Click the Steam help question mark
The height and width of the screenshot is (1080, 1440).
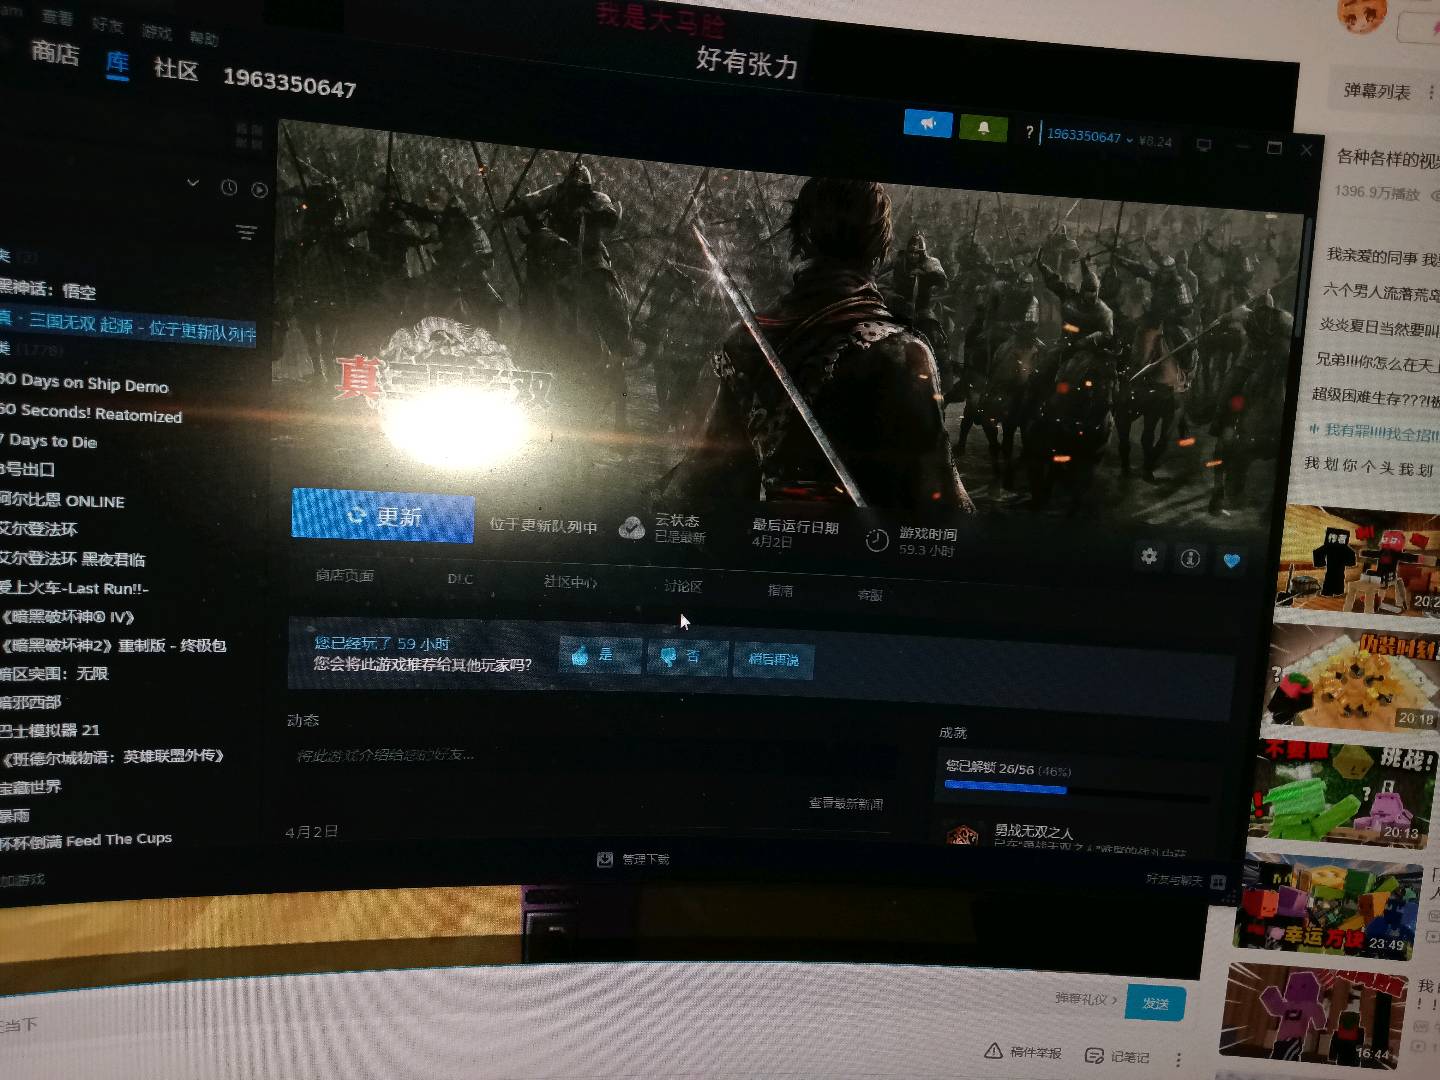tap(1029, 132)
